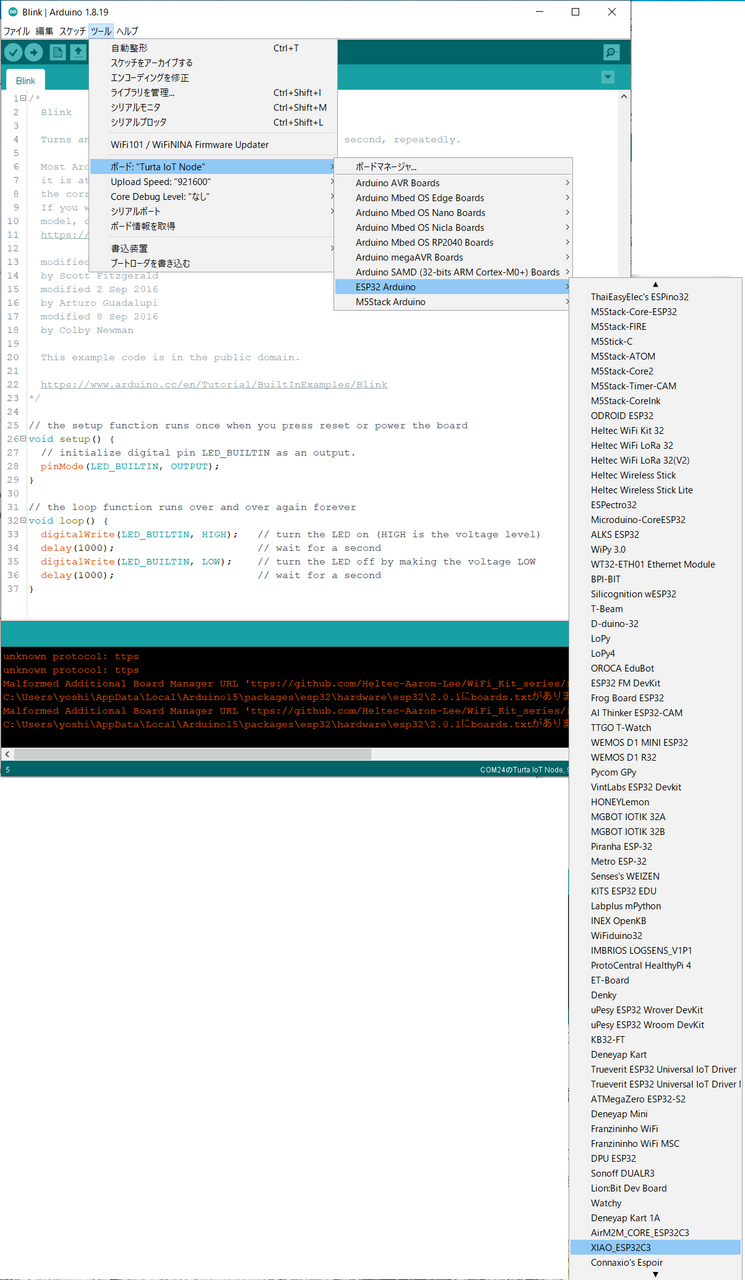Open the Serial Monitor magnifier icon
The image size is (745, 1280).
[610, 52]
